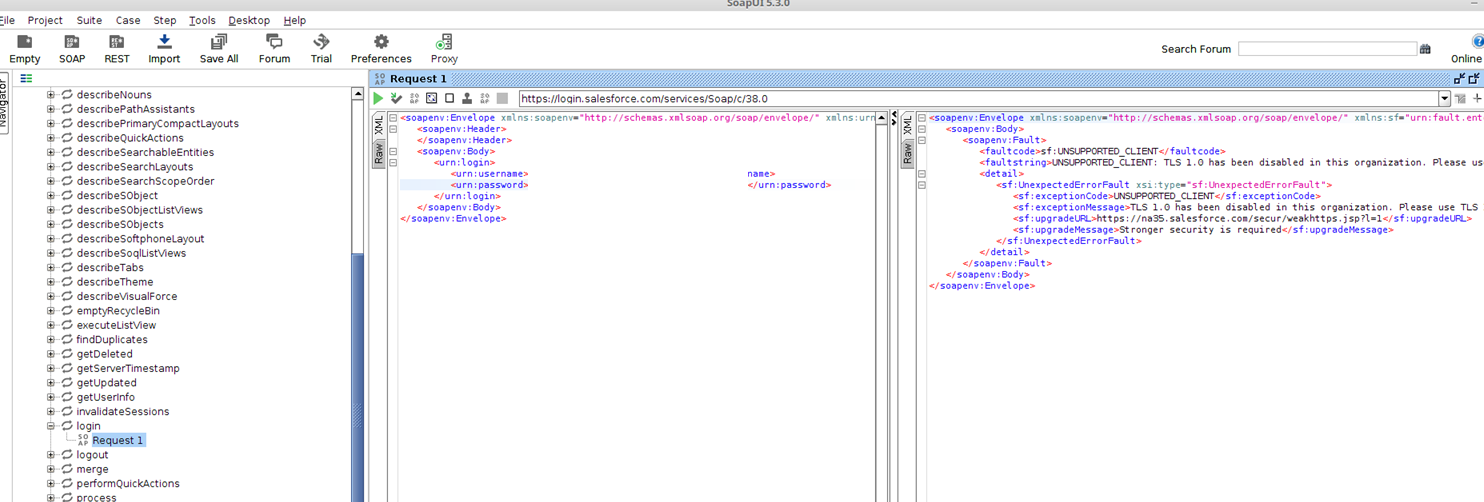This screenshot has height=502, width=1484.
Task: Select Request 1 in the tree
Action: [118, 440]
